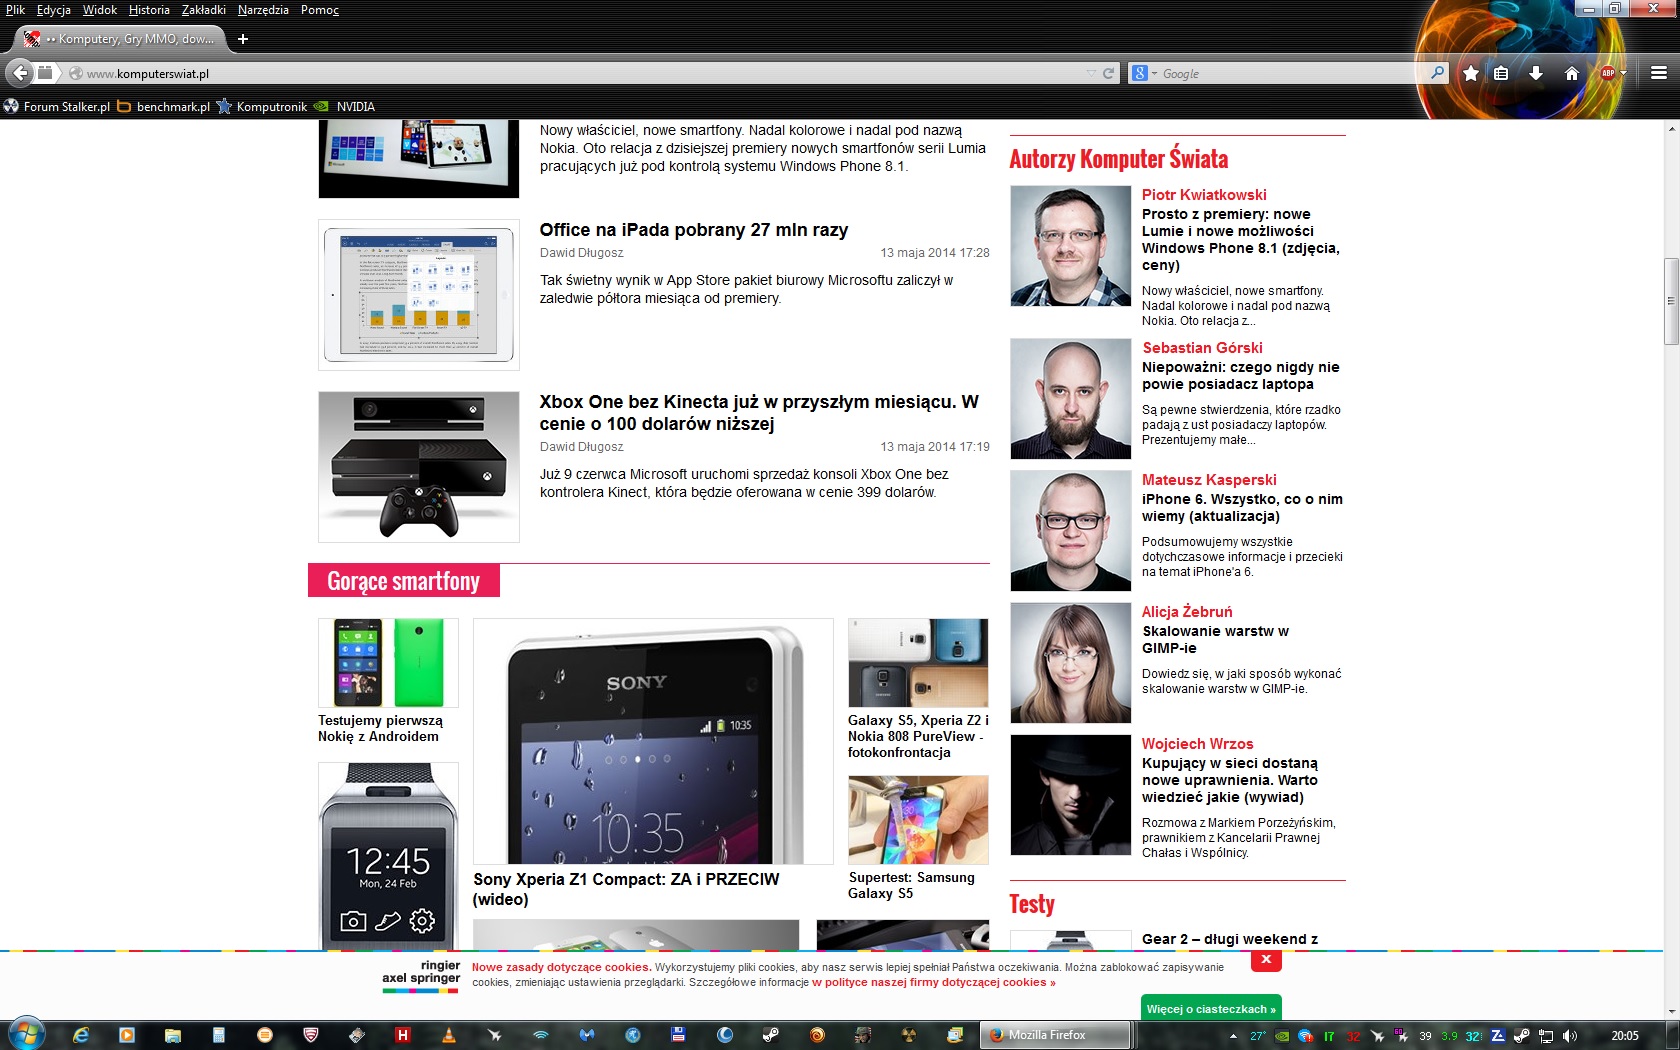Click the page vertical scrollbar thumb
Image resolution: width=1680 pixels, height=1050 pixels.
click(x=1671, y=301)
